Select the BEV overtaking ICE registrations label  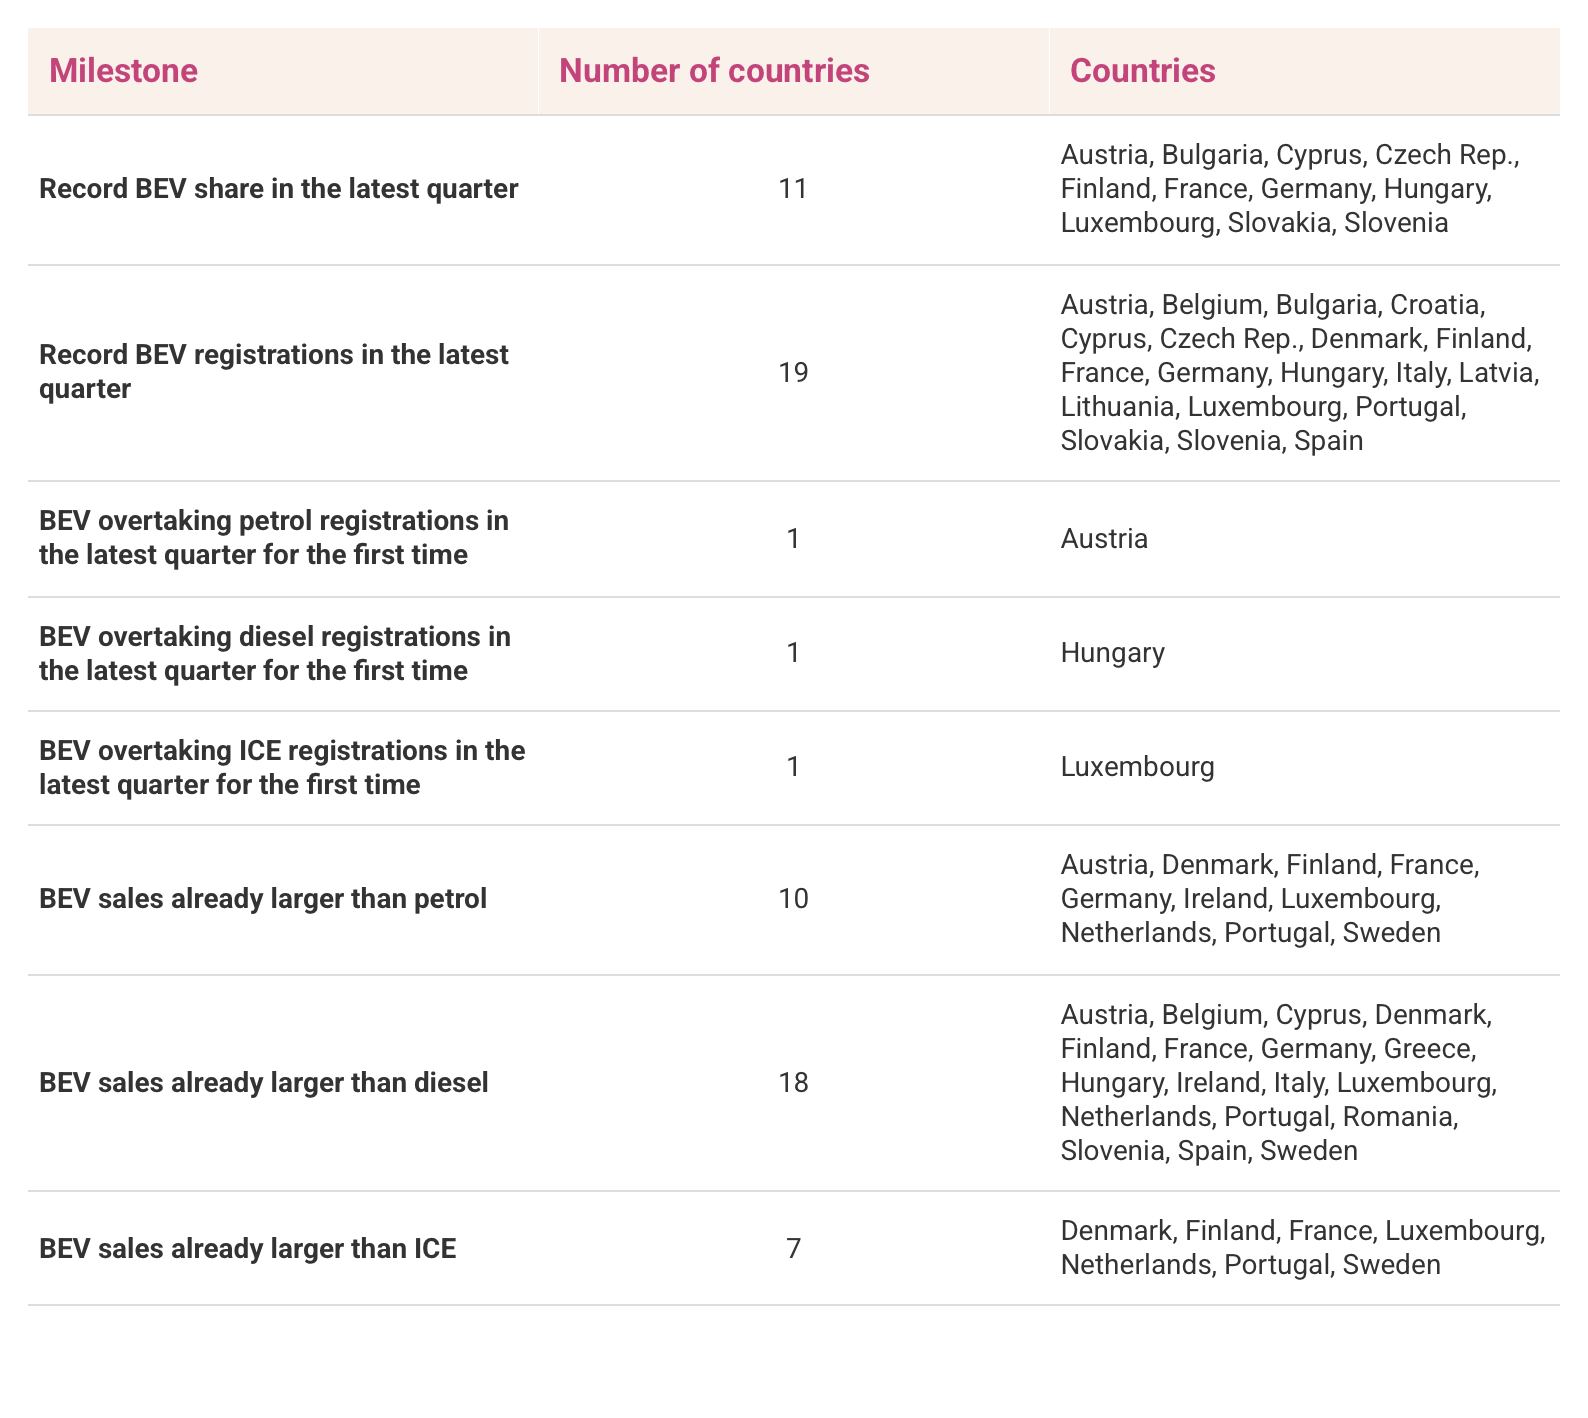[x=282, y=768]
